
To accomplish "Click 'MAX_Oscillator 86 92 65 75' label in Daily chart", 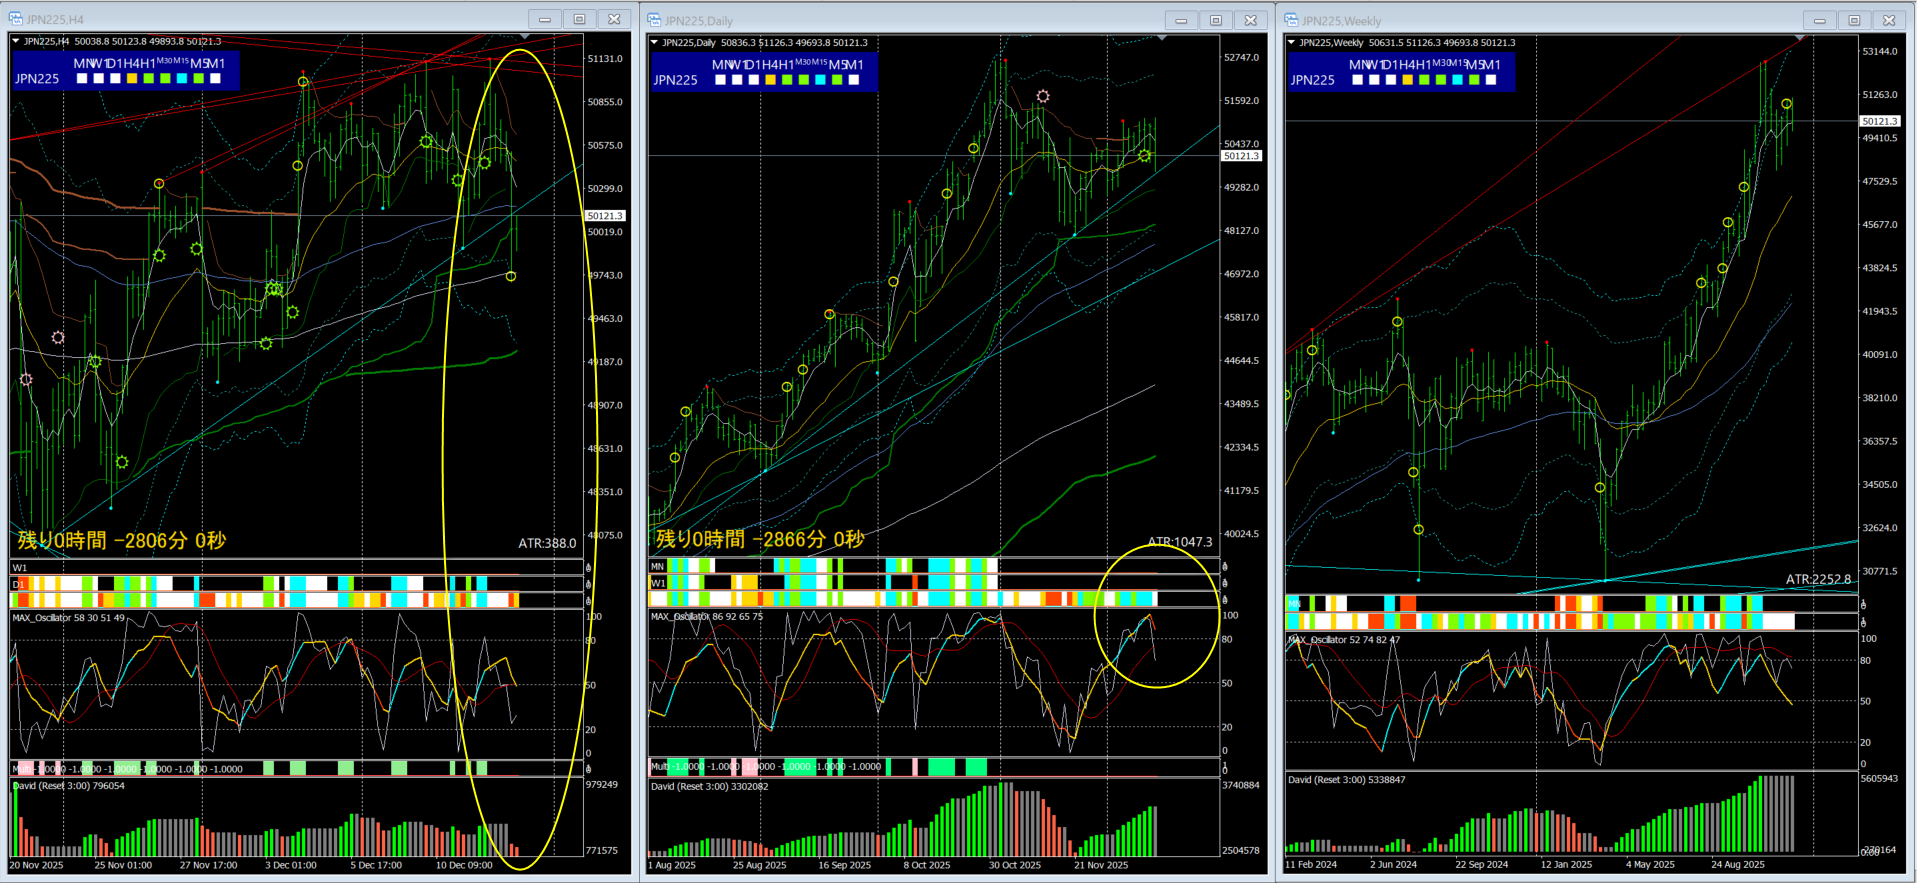I will [707, 617].
